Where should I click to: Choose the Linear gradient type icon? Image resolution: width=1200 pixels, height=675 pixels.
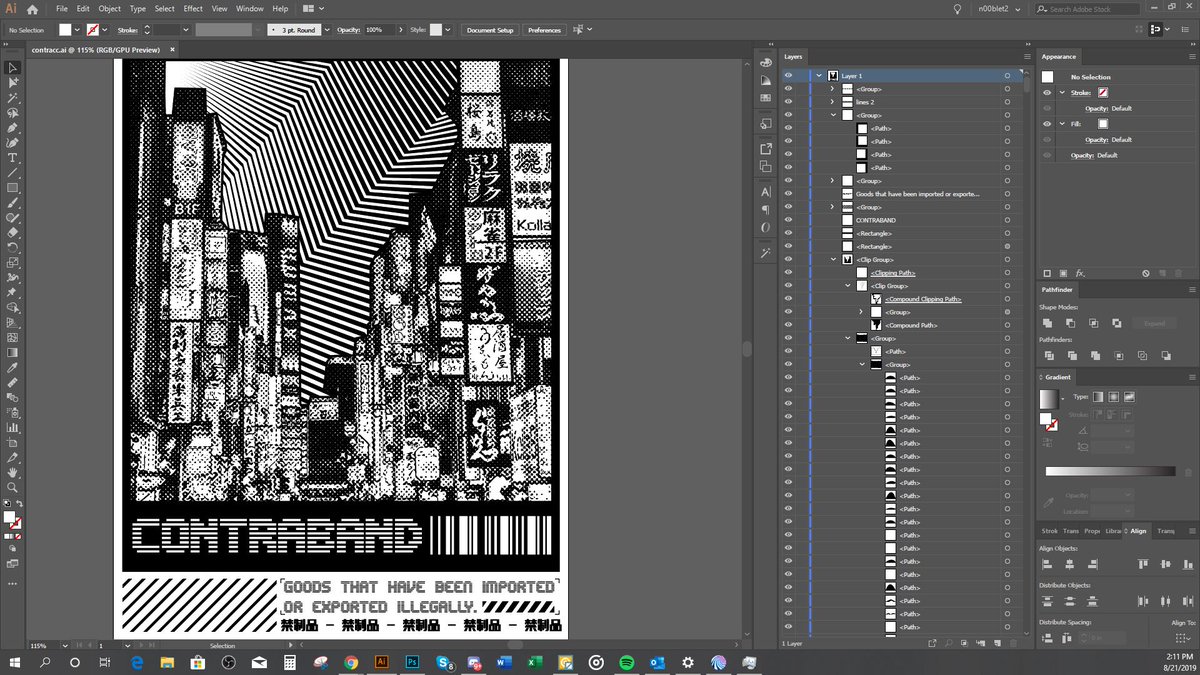tap(1097, 397)
